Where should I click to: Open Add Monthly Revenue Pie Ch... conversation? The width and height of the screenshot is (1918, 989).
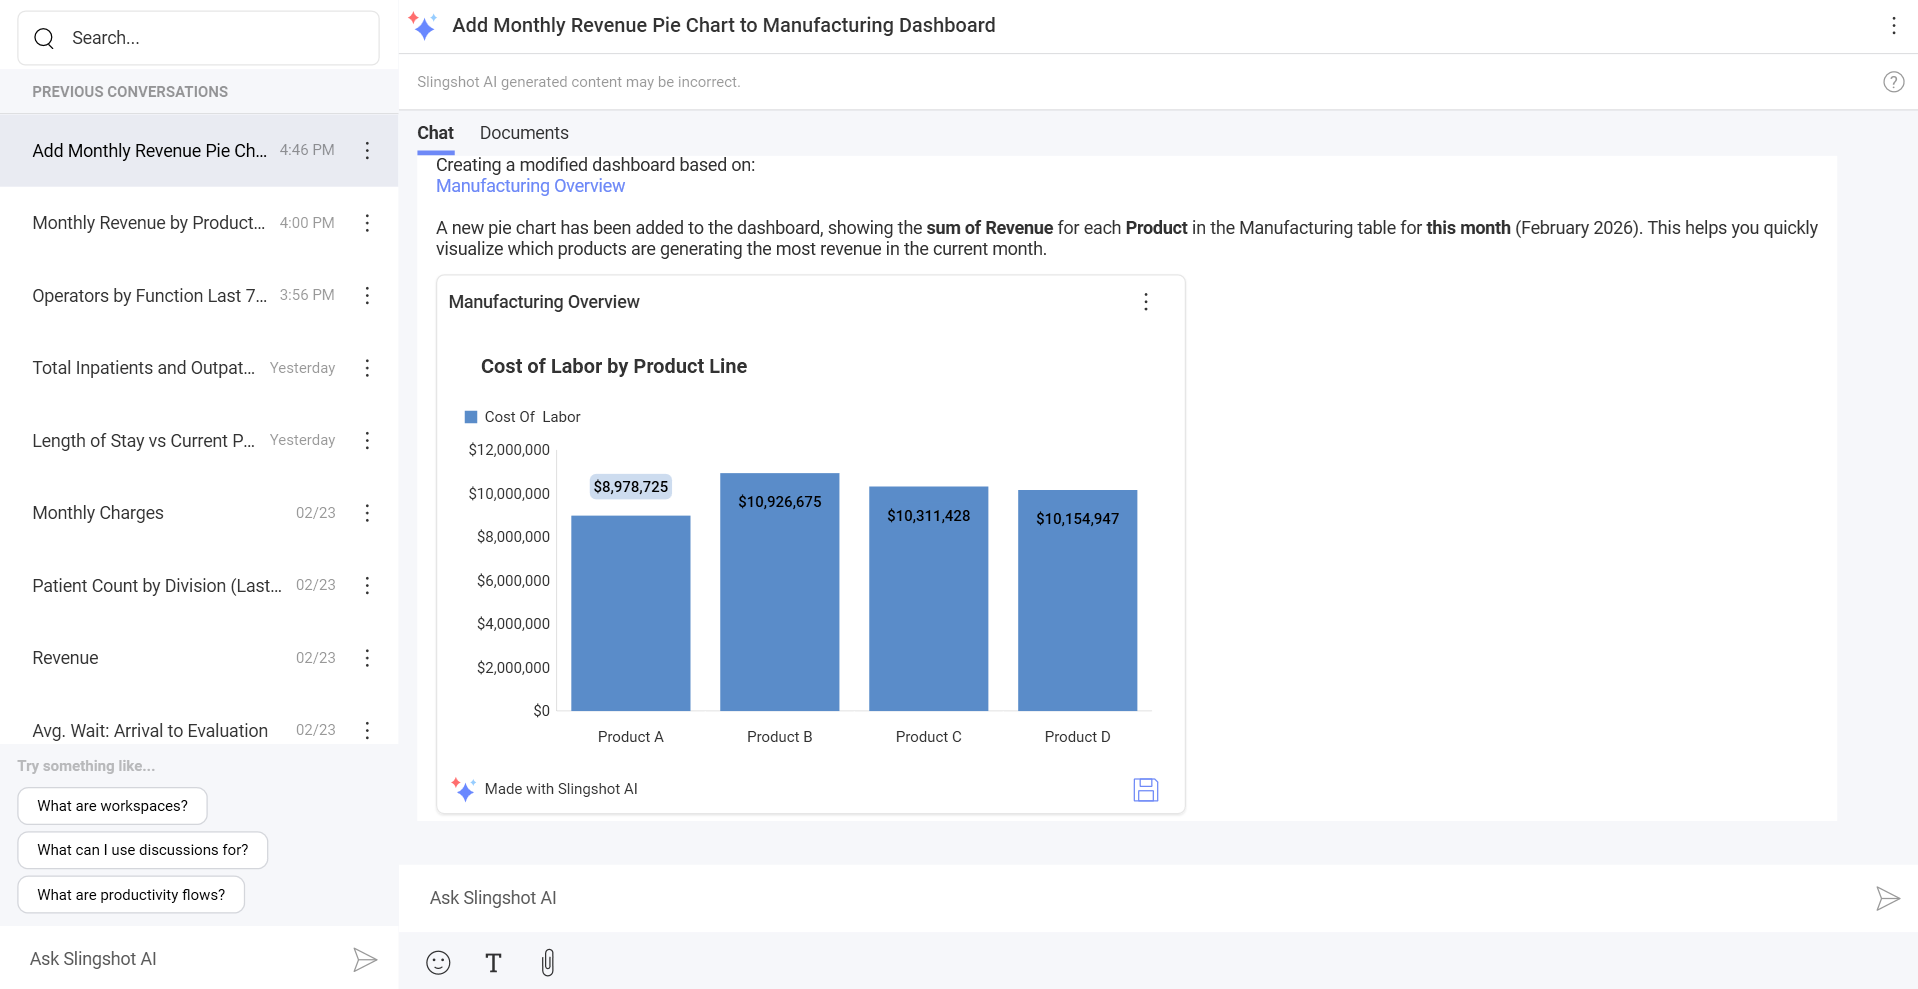199,150
